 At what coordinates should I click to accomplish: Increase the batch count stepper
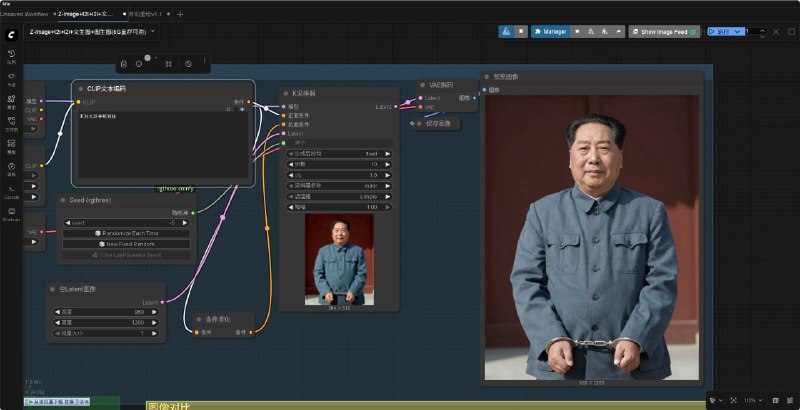(762, 30)
